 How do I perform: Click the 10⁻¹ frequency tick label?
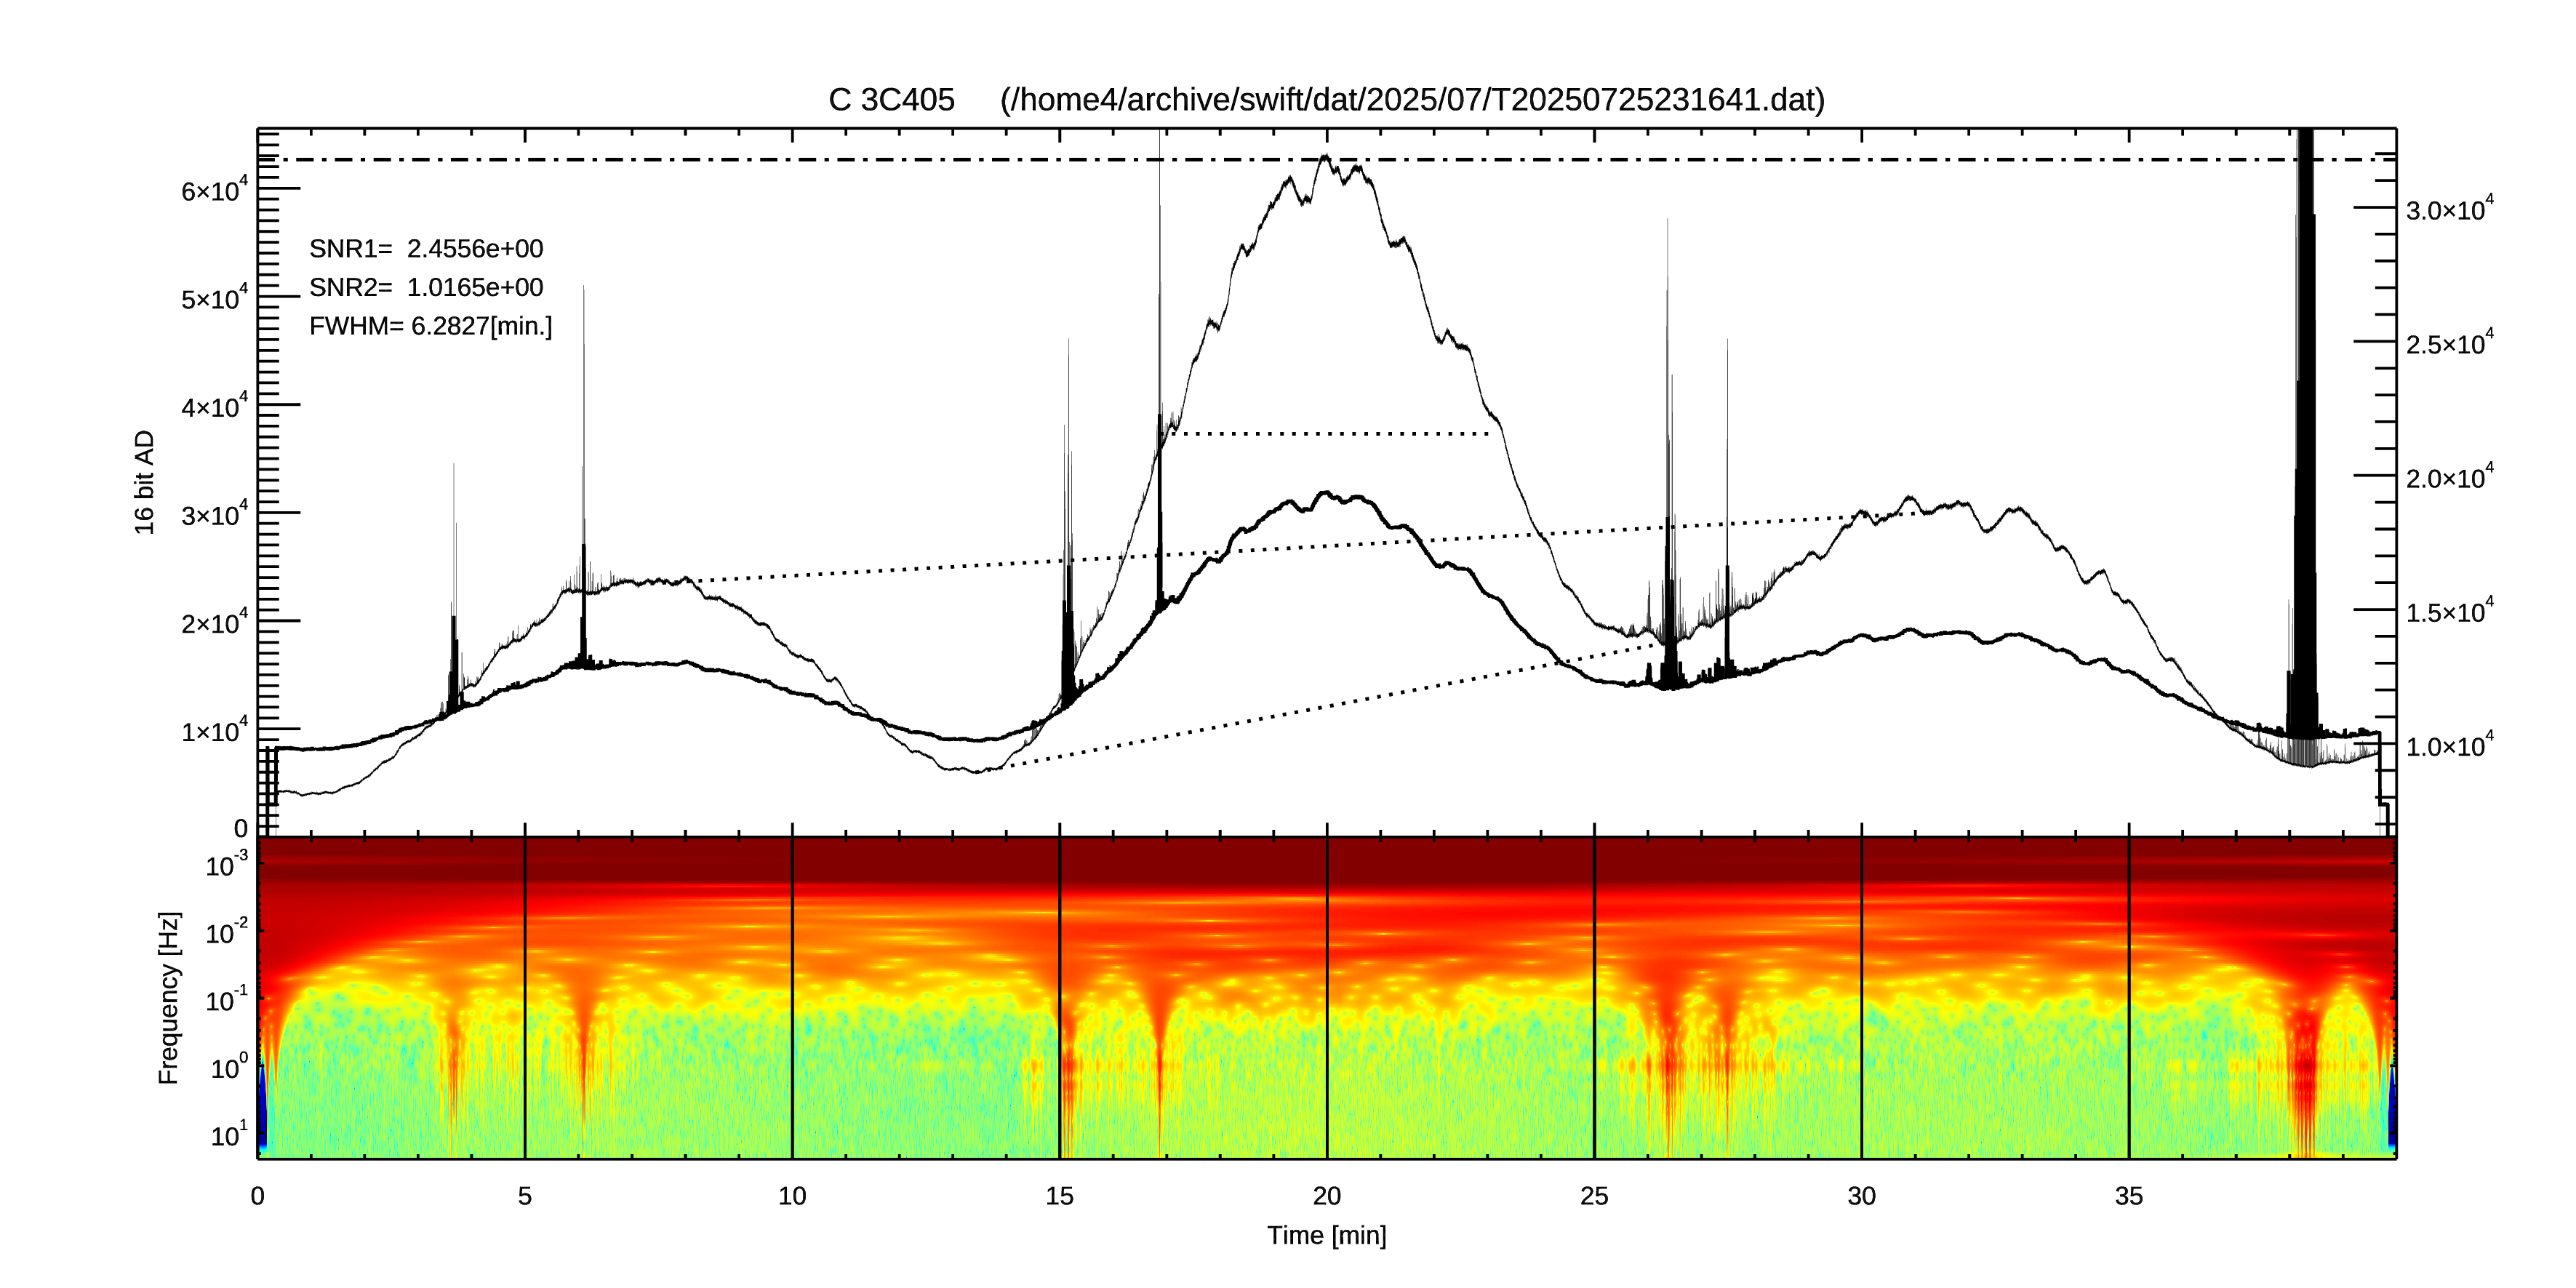click(226, 999)
